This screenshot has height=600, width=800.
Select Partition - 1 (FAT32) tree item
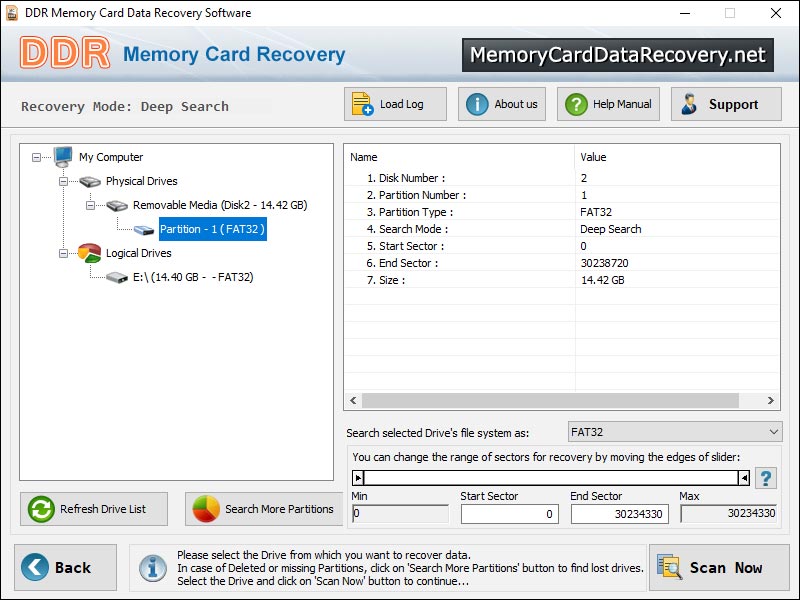[212, 229]
